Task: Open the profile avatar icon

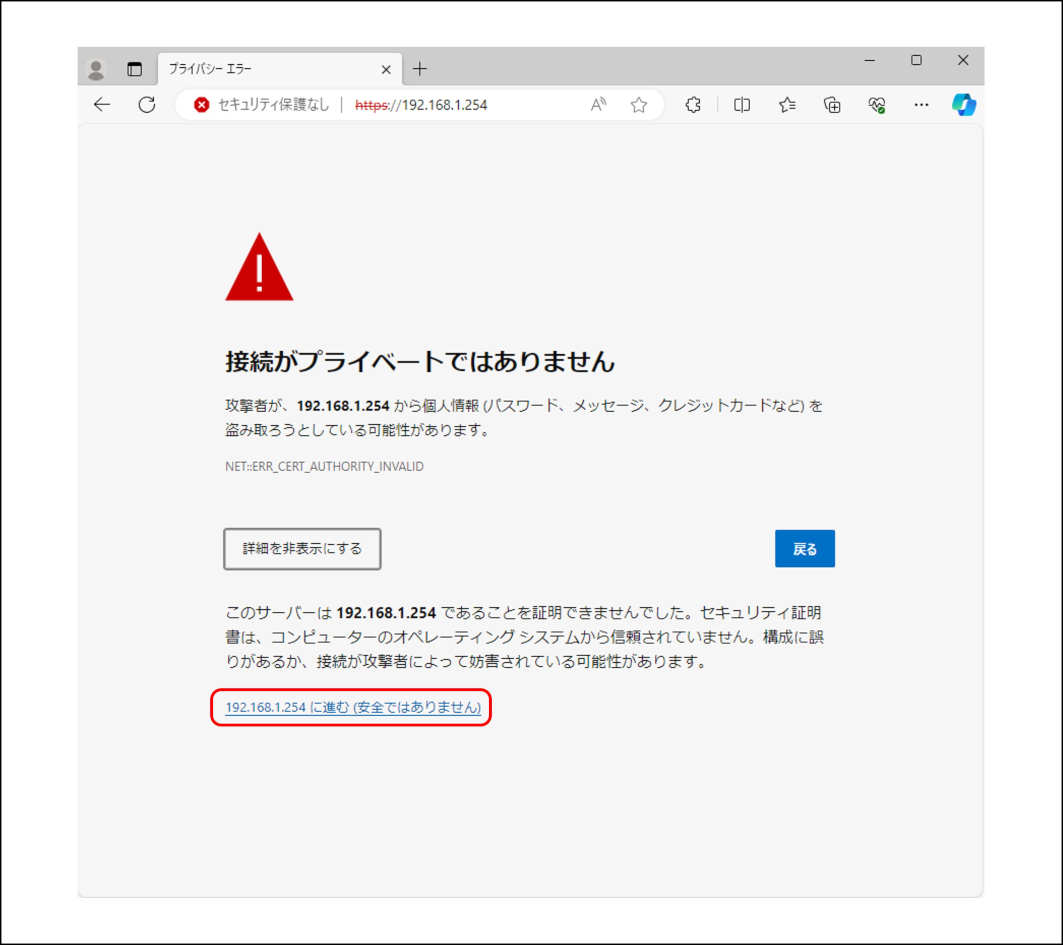Action: pos(96,68)
